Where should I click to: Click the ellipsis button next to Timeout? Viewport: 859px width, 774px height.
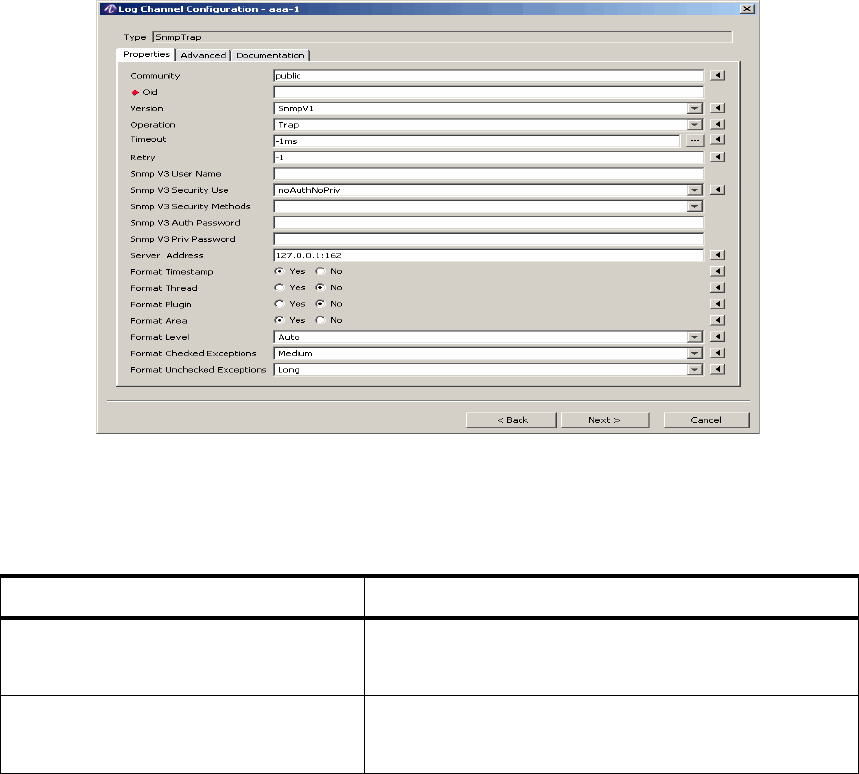click(x=694, y=141)
